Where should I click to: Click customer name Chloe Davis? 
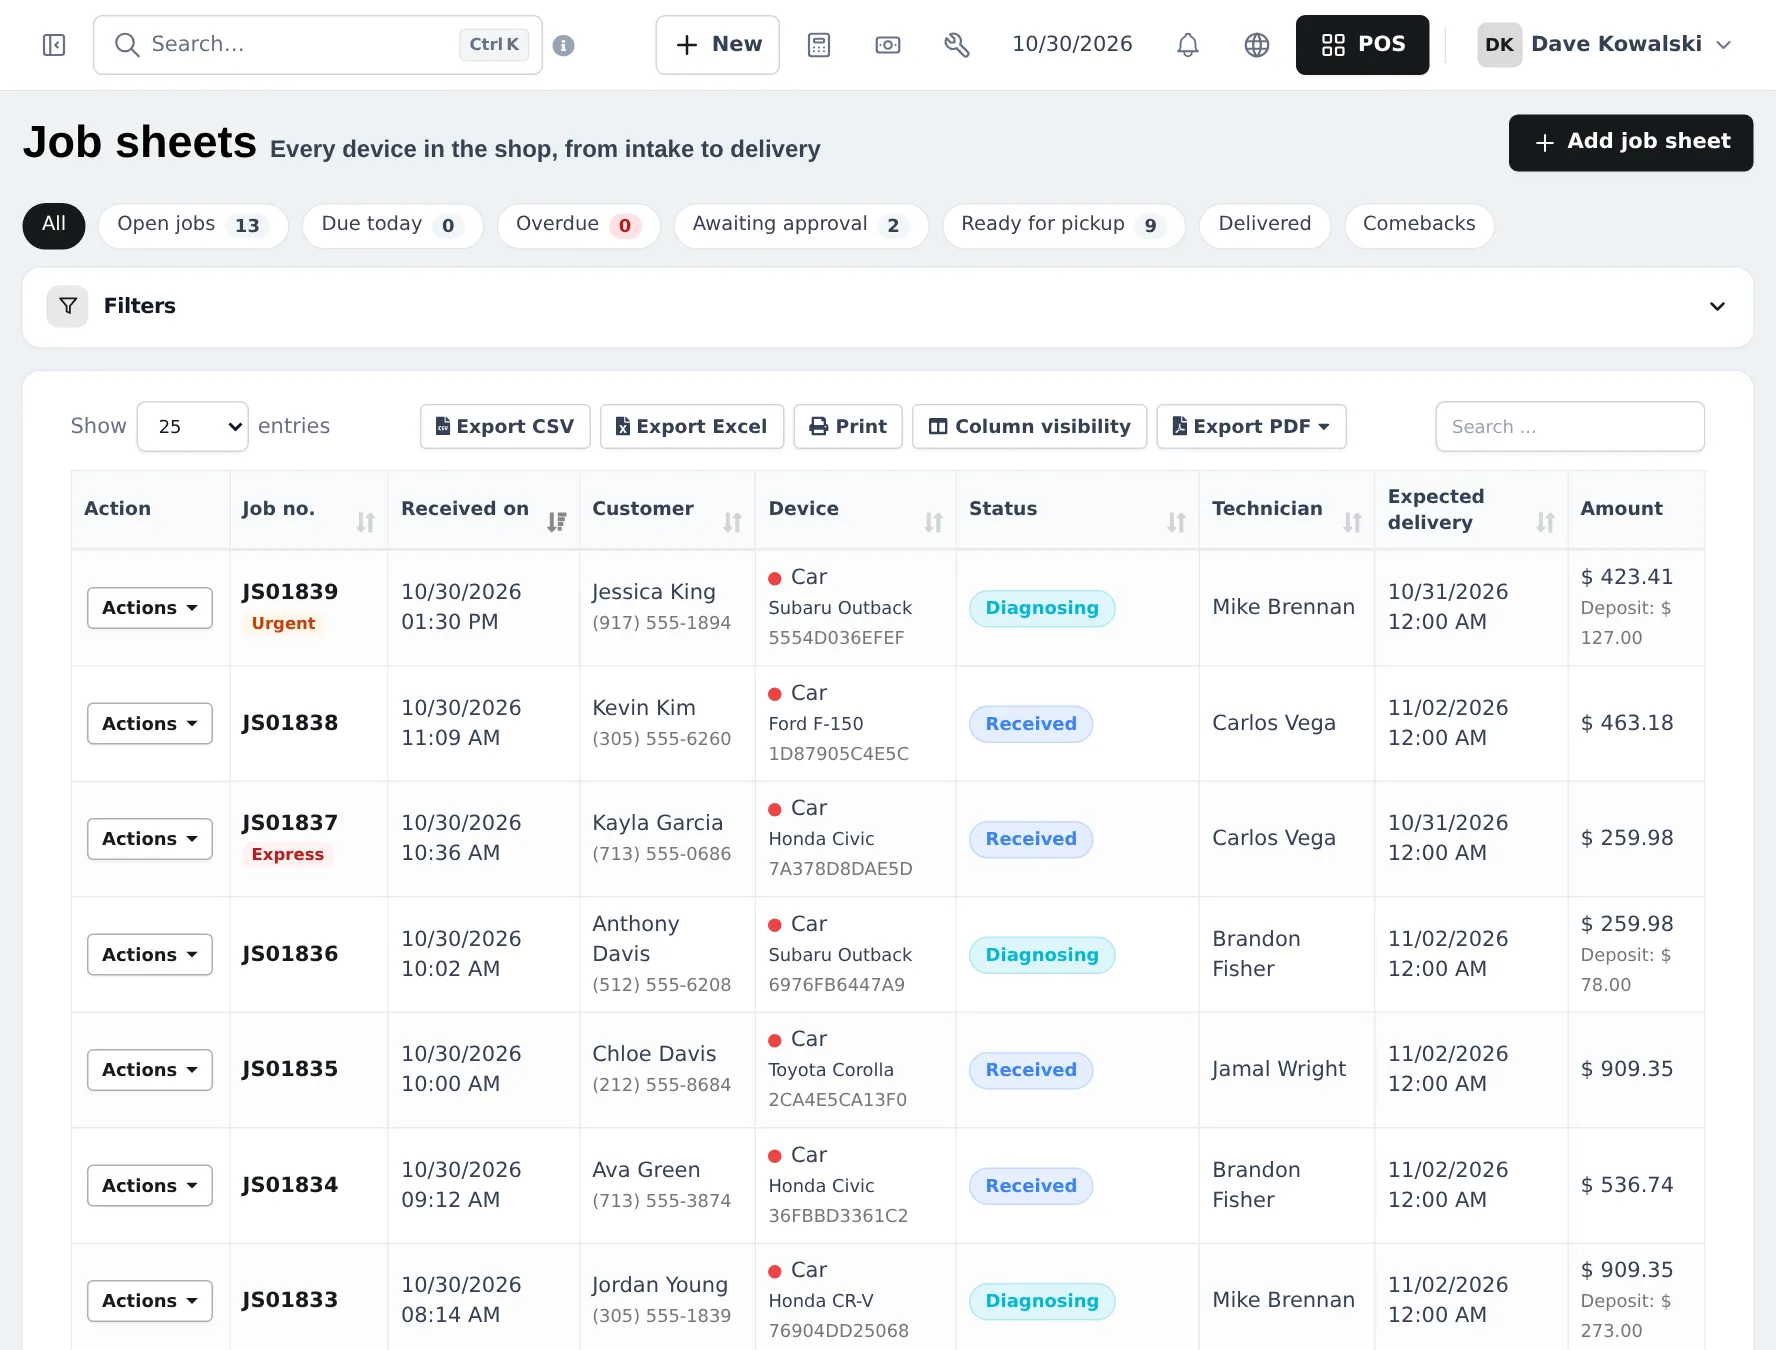[x=654, y=1054]
